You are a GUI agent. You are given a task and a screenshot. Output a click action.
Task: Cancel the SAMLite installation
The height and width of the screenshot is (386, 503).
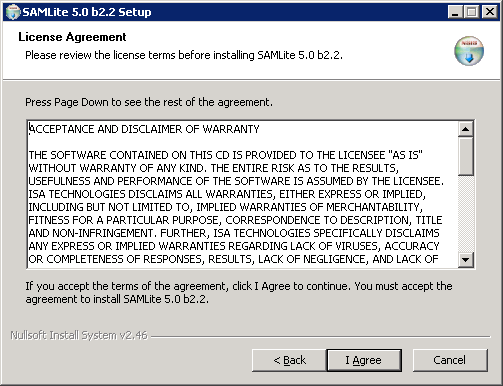click(450, 360)
